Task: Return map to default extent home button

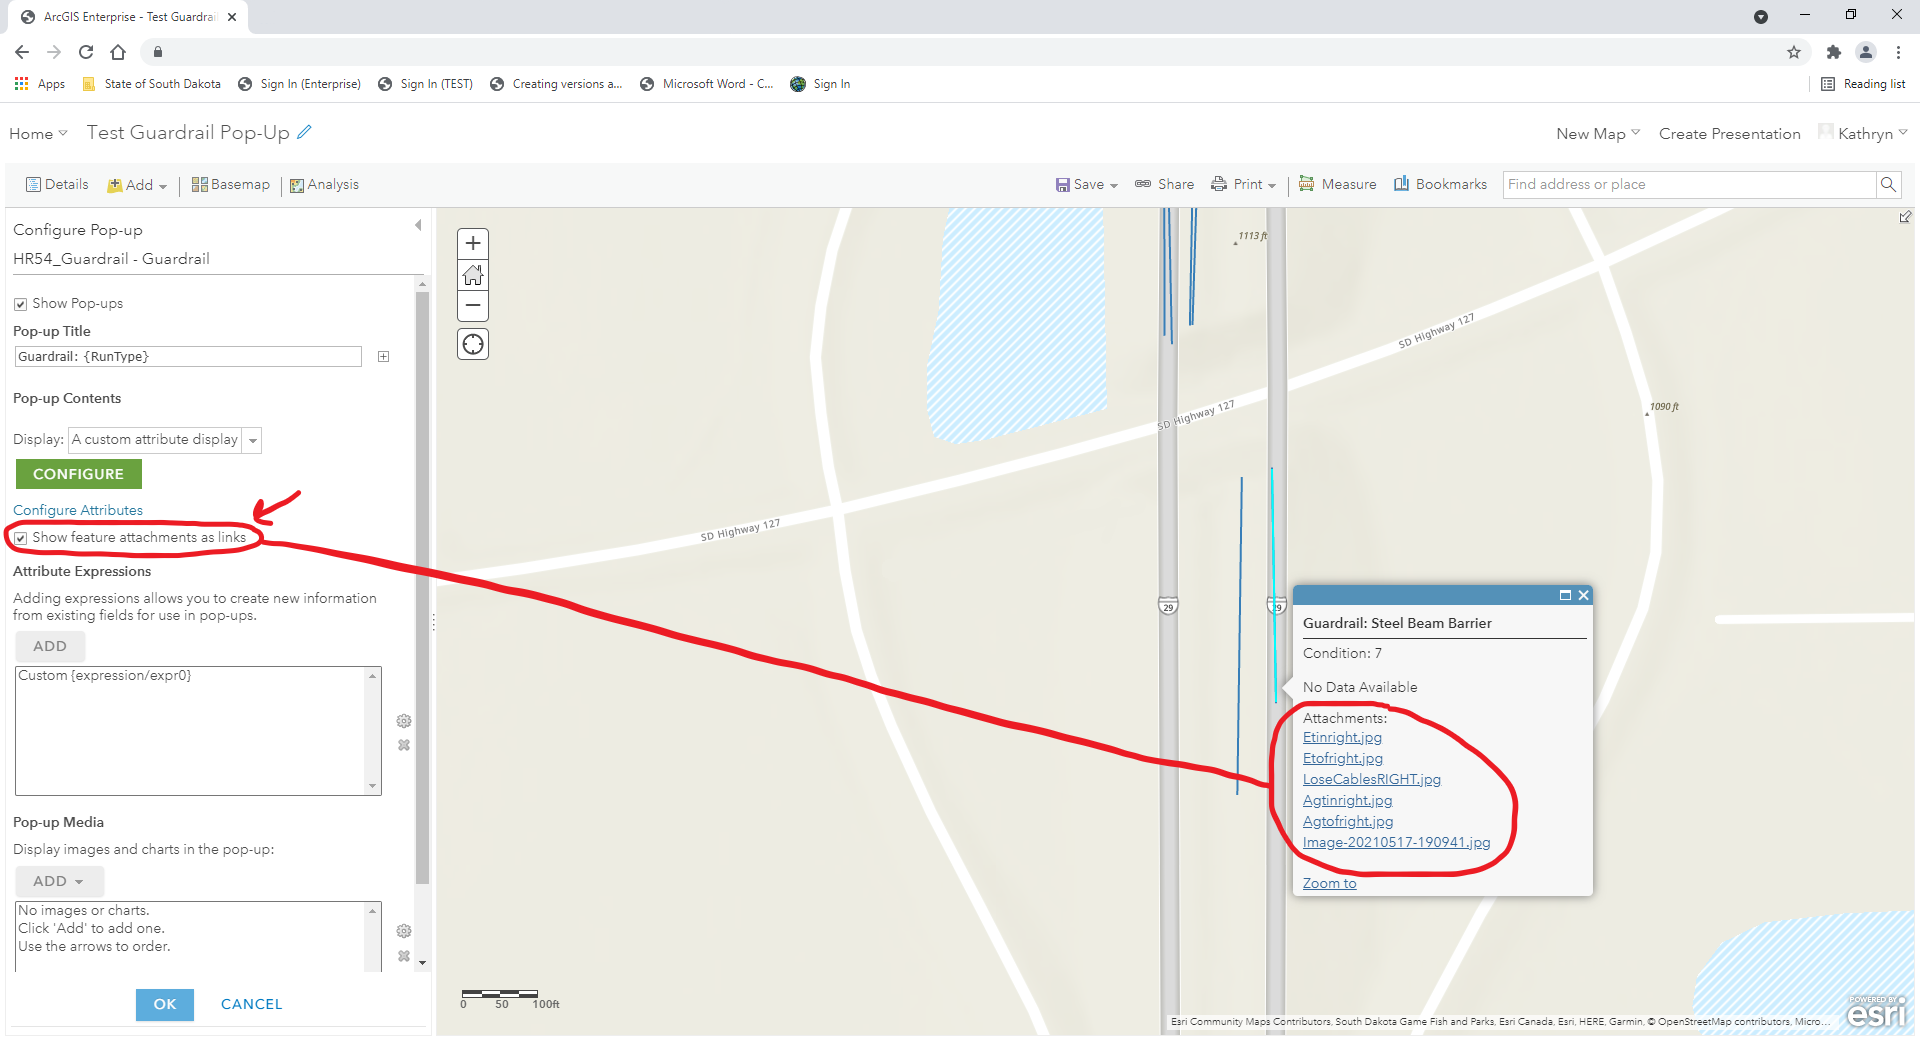Action: pyautogui.click(x=473, y=275)
